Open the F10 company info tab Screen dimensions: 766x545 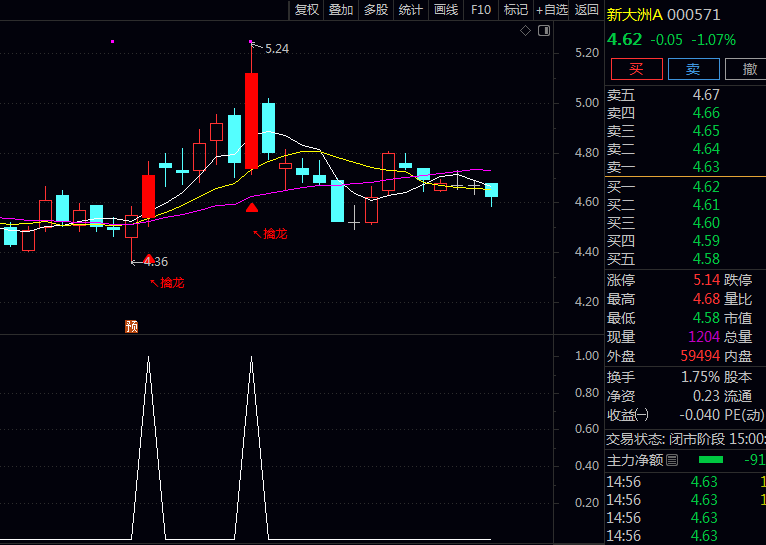pos(481,10)
